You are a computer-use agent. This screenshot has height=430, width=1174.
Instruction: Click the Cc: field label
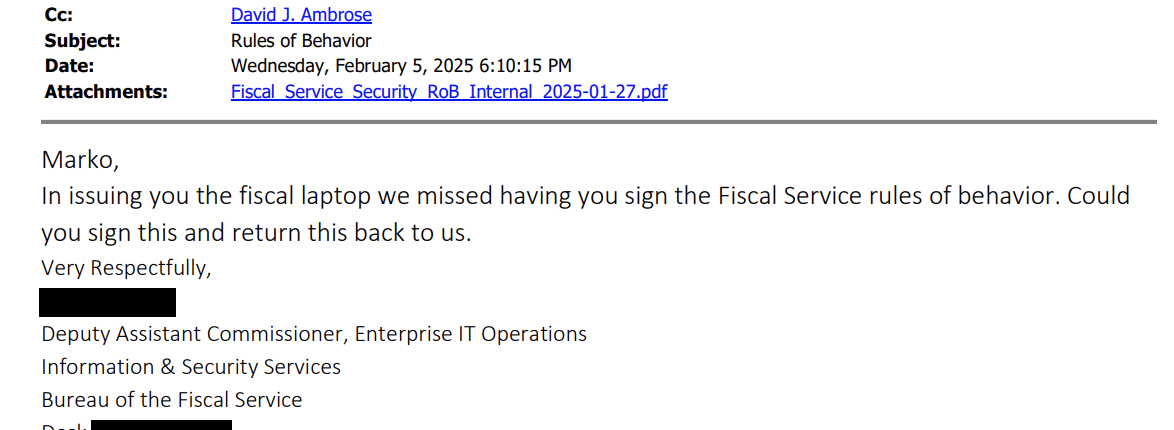[58, 15]
